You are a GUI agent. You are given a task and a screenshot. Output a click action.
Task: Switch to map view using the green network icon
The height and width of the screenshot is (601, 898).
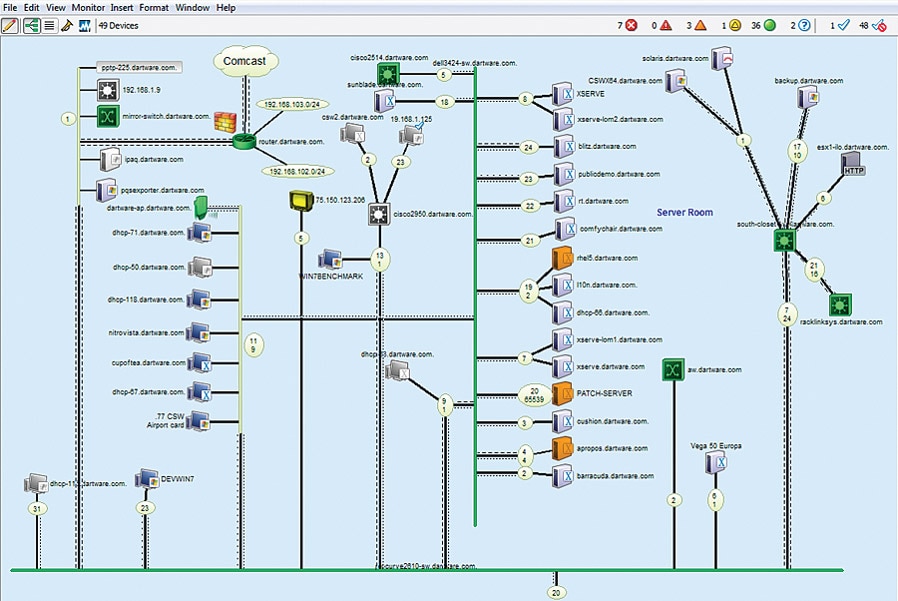(31, 26)
